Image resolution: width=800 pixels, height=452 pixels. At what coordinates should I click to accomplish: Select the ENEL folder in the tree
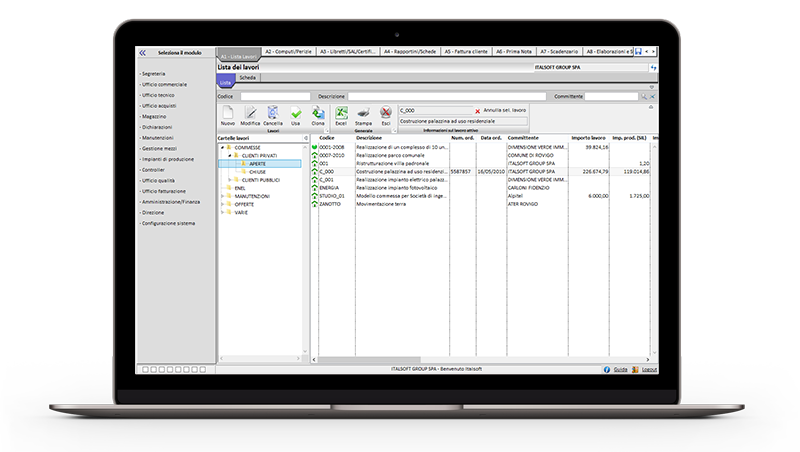coord(240,188)
